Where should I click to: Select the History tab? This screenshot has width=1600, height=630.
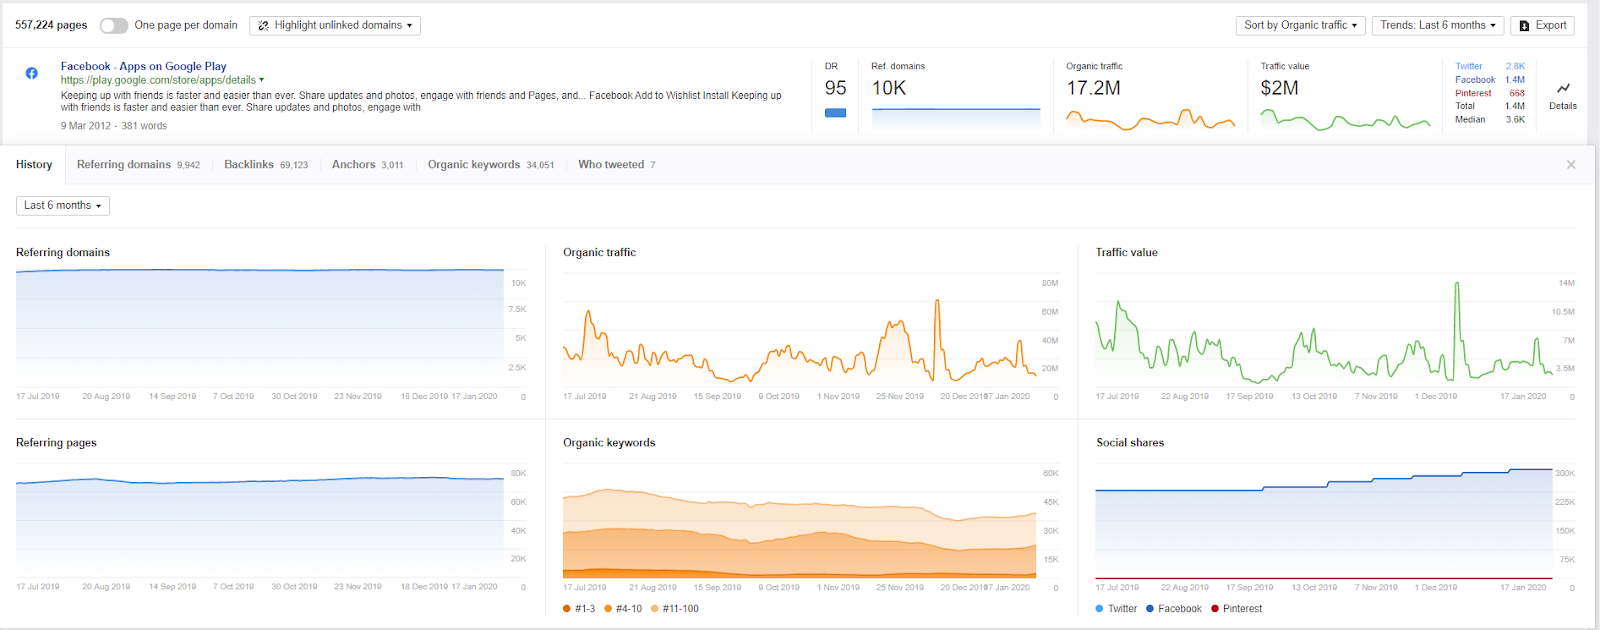click(34, 164)
